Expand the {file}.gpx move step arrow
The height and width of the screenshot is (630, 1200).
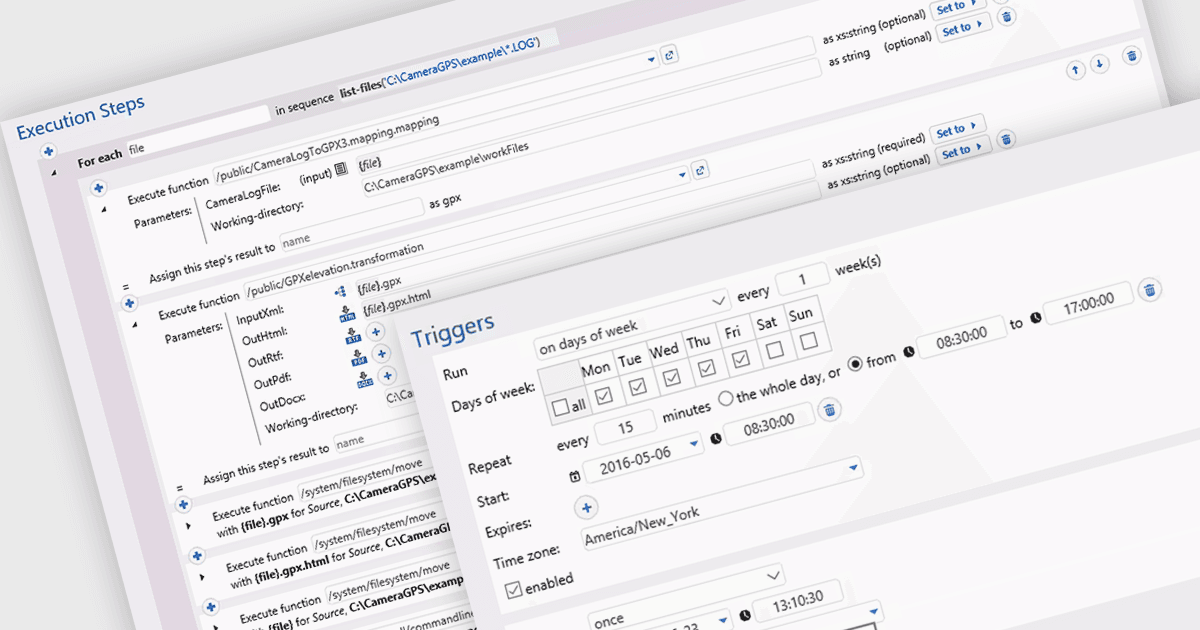tap(188, 524)
